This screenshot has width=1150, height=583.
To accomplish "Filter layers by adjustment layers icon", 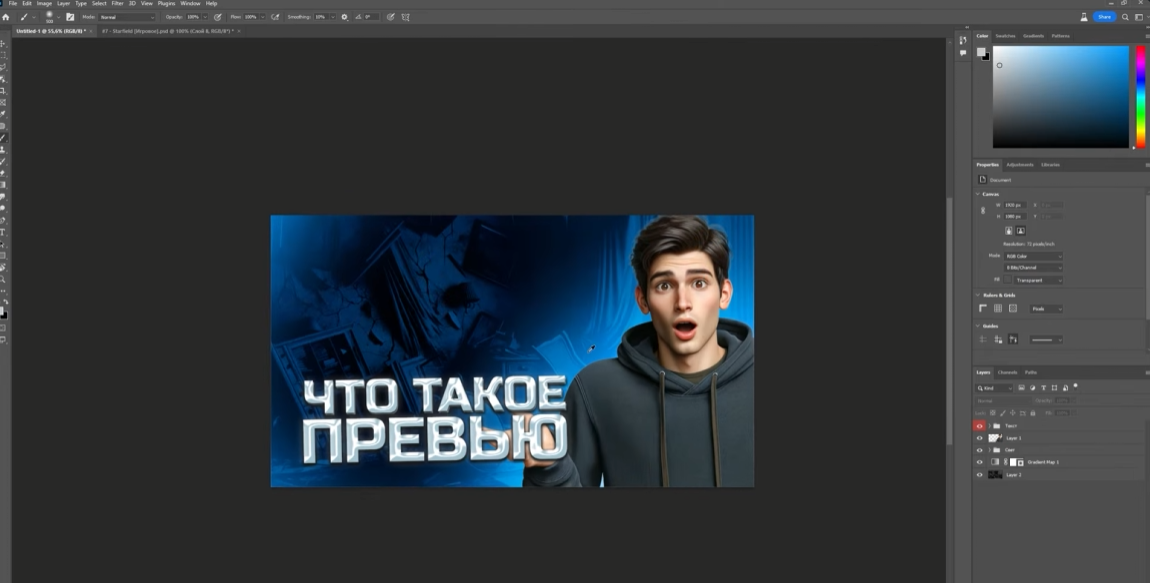I will click(1033, 388).
